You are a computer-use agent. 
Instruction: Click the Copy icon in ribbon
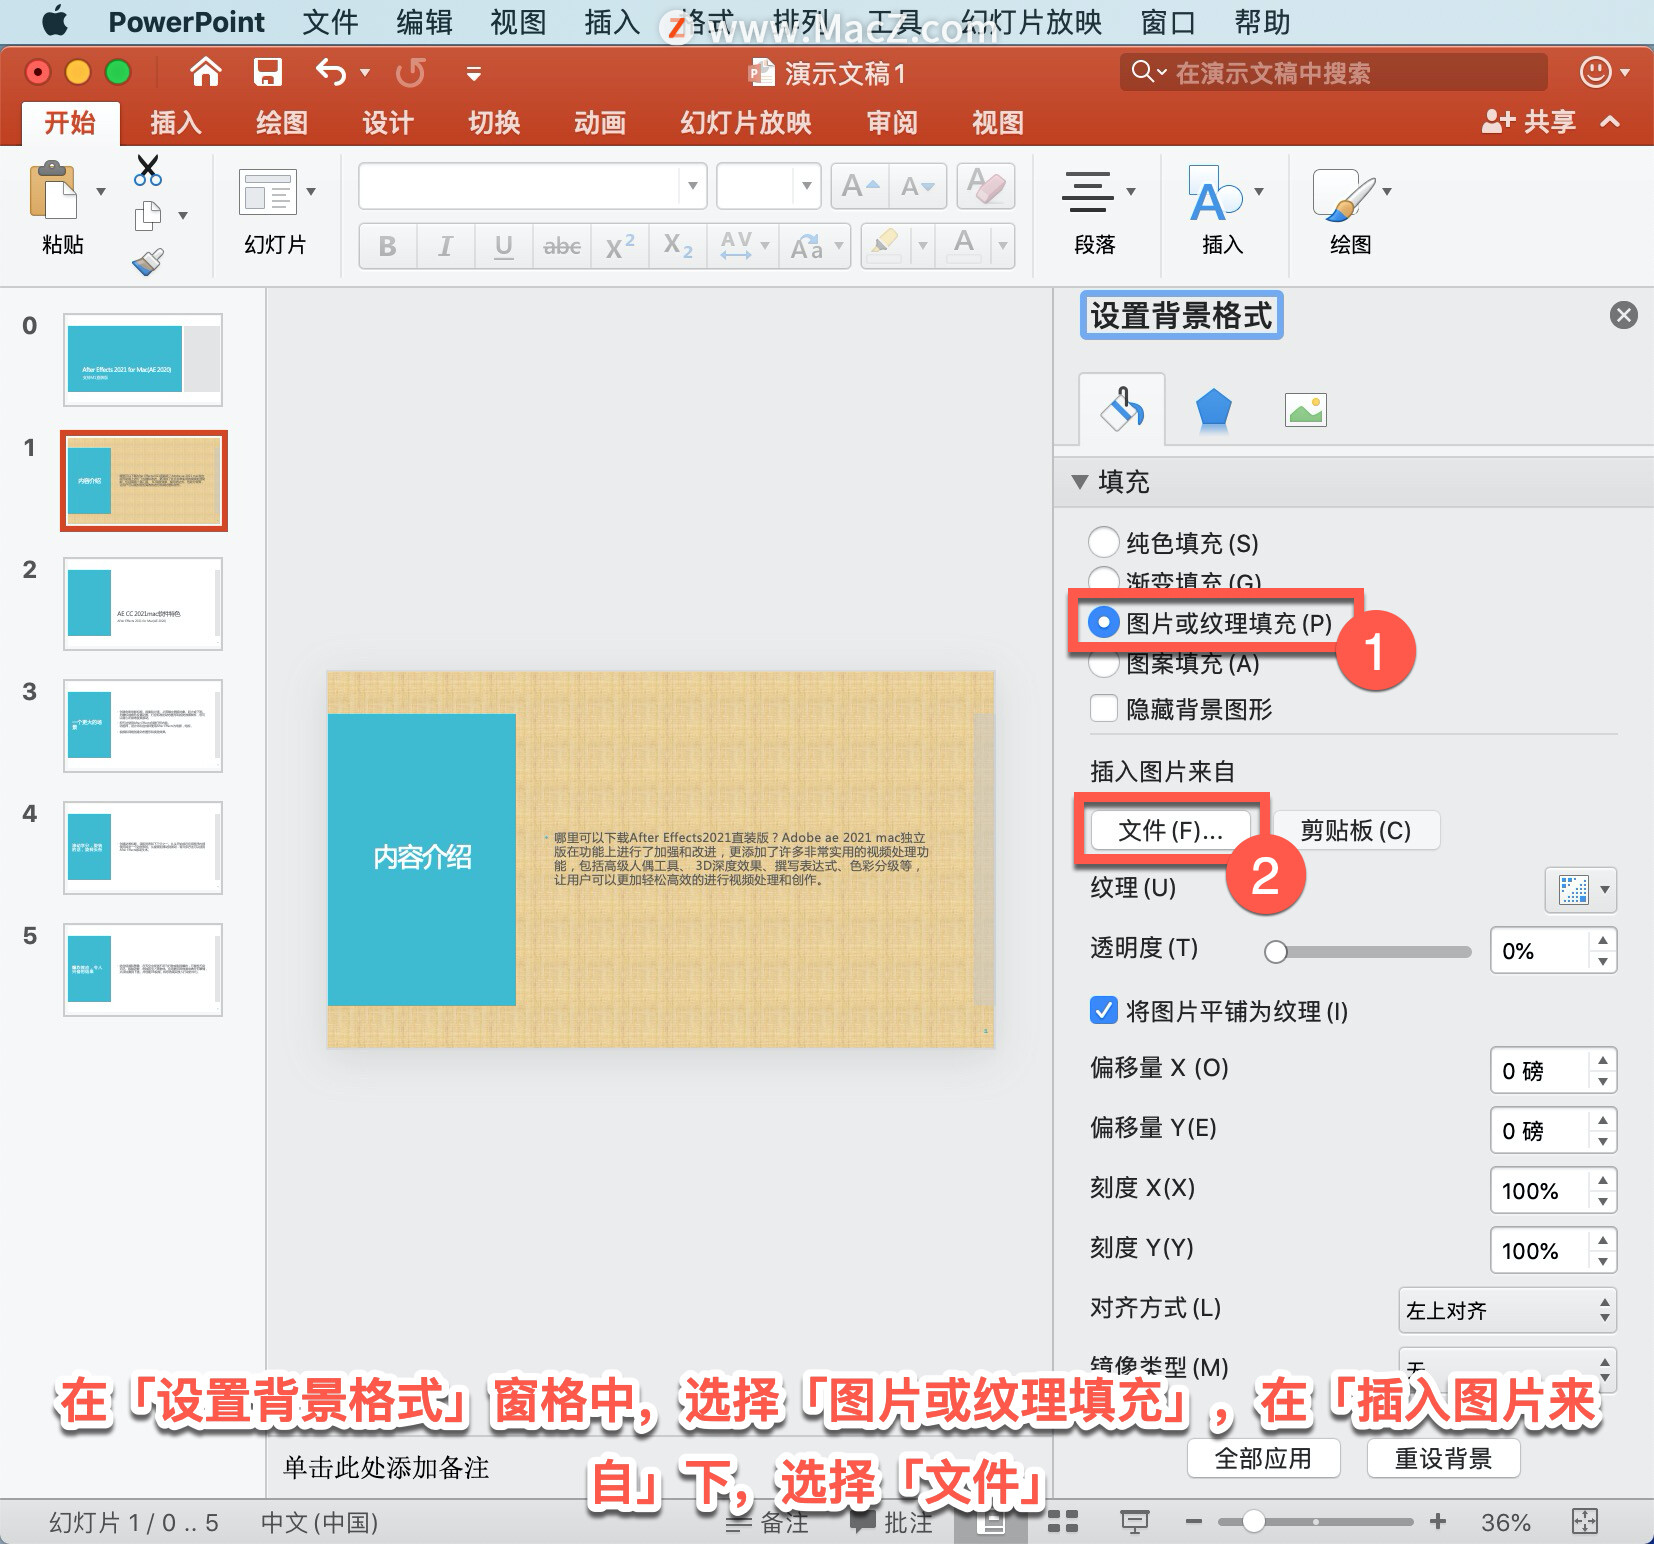[x=148, y=215]
